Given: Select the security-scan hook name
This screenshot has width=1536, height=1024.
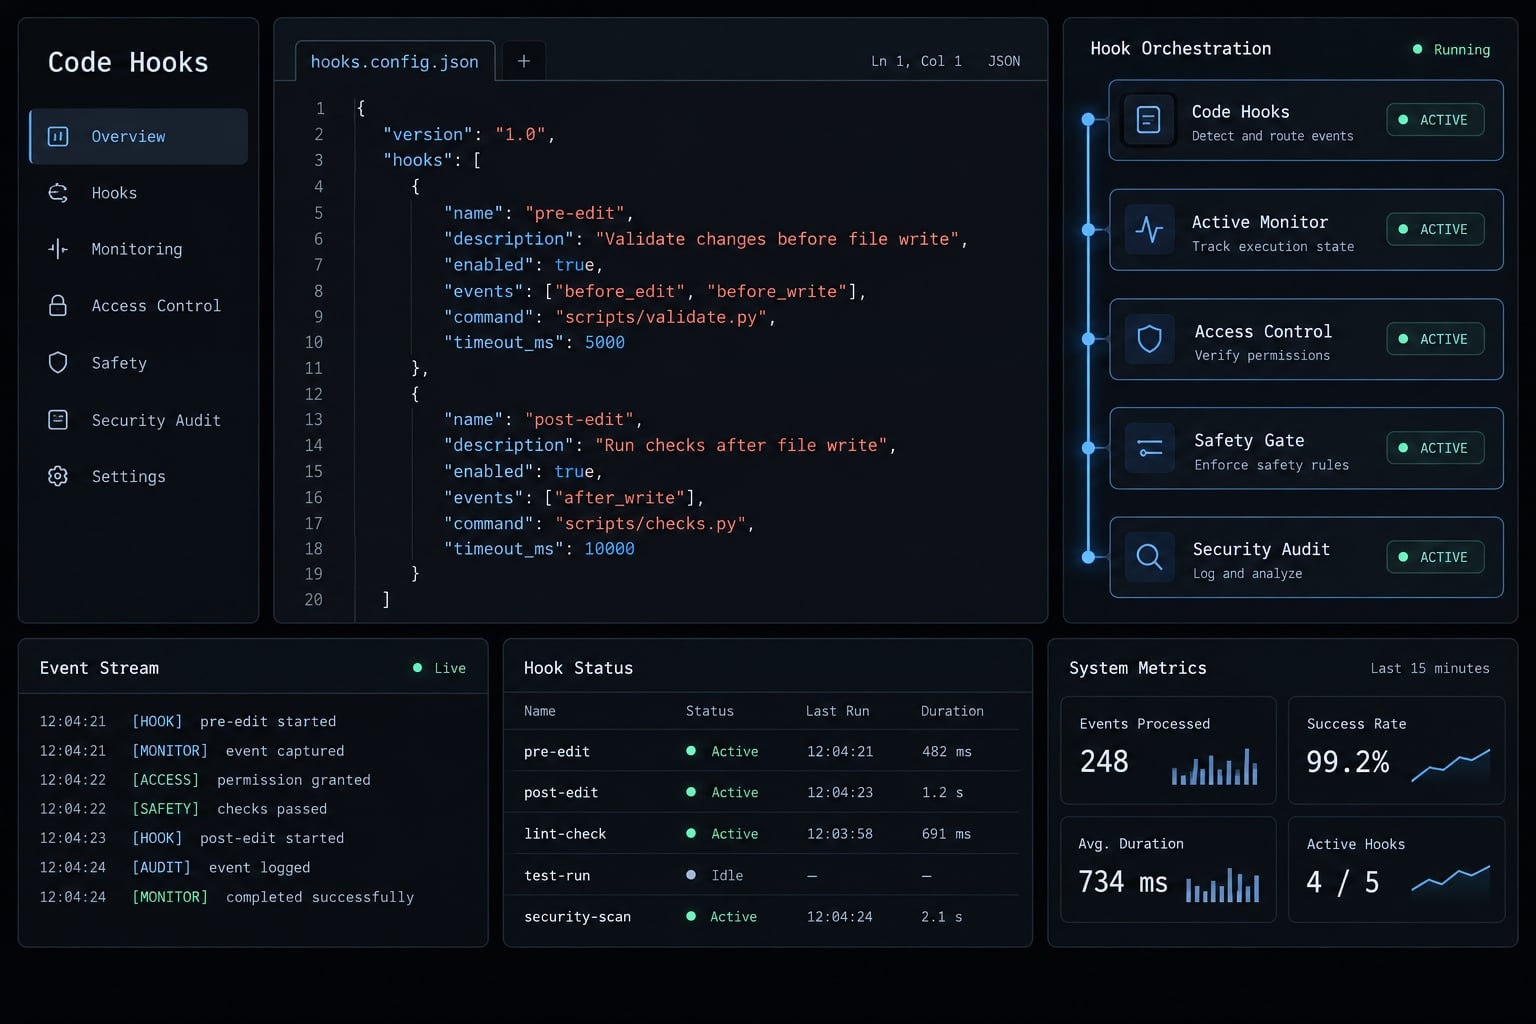Looking at the screenshot, I should click(x=577, y=916).
